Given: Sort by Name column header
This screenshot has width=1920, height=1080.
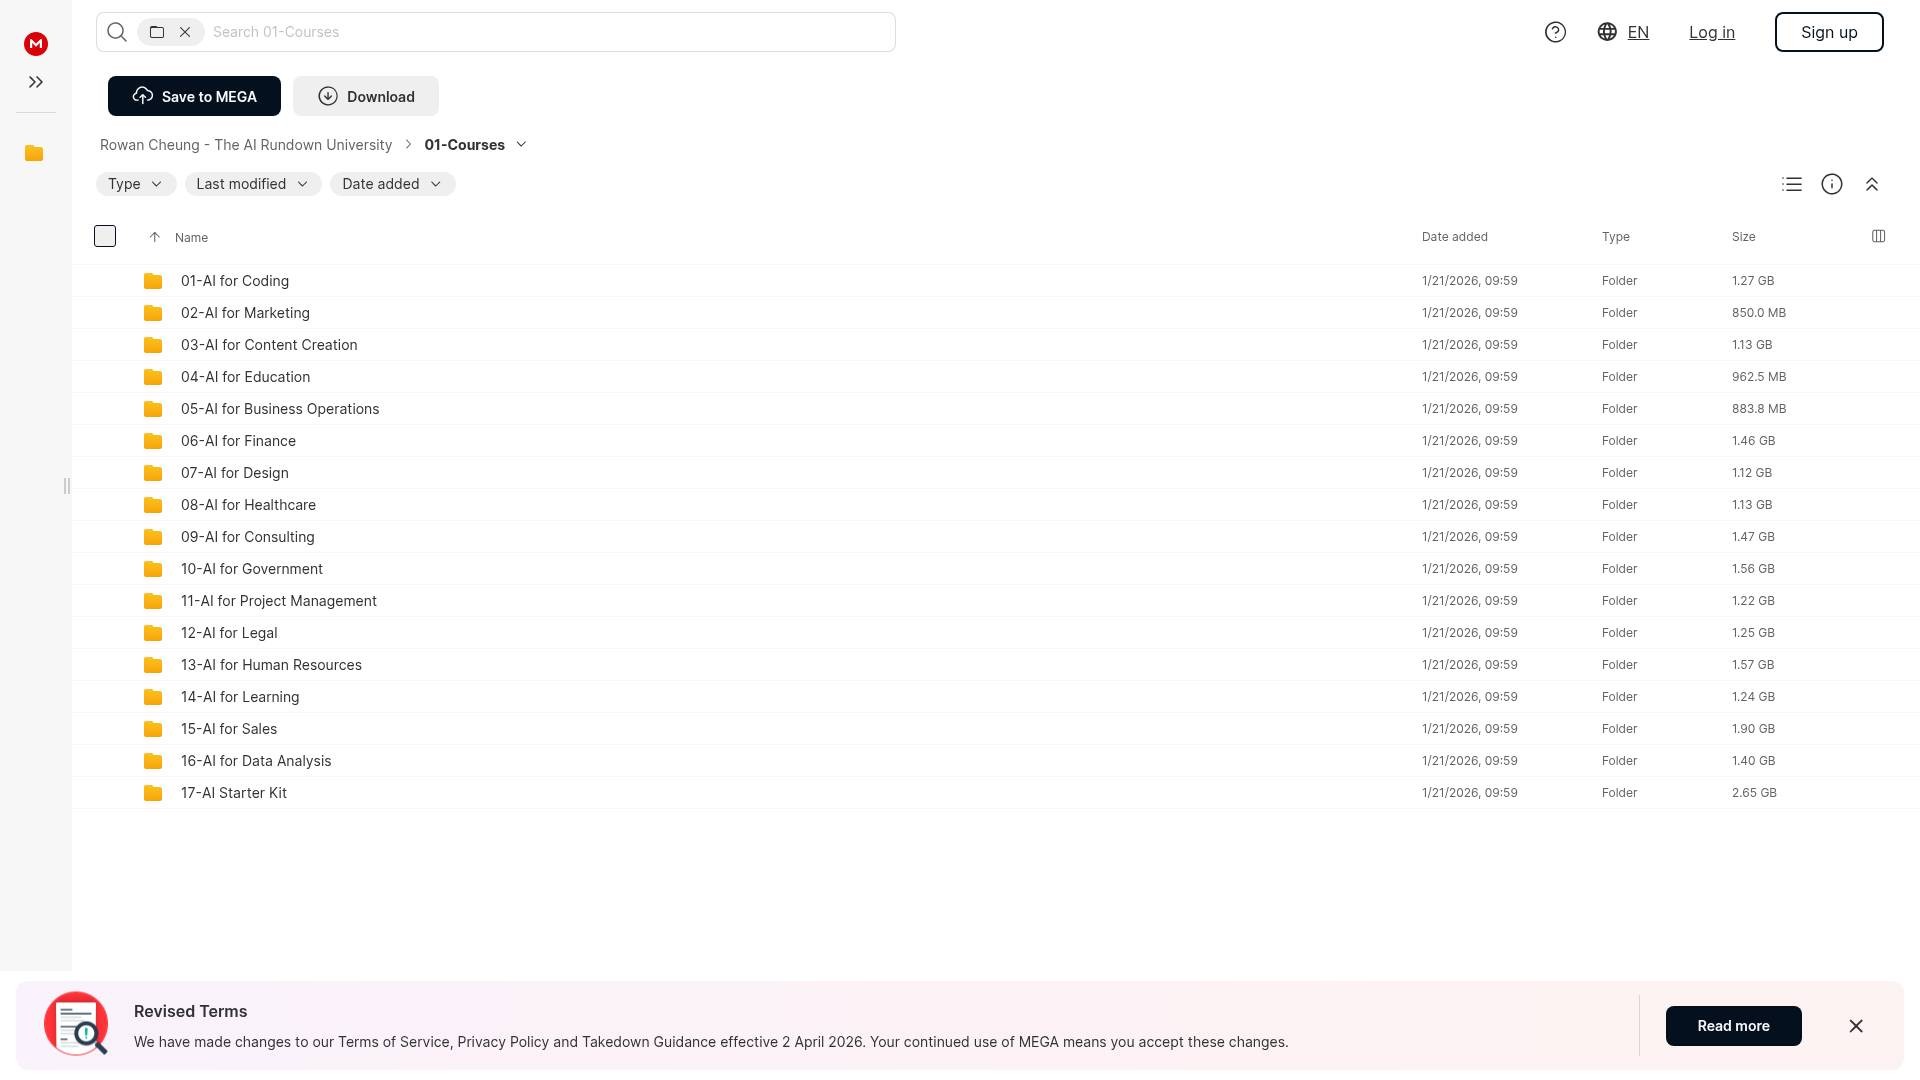Looking at the screenshot, I should click(191, 238).
